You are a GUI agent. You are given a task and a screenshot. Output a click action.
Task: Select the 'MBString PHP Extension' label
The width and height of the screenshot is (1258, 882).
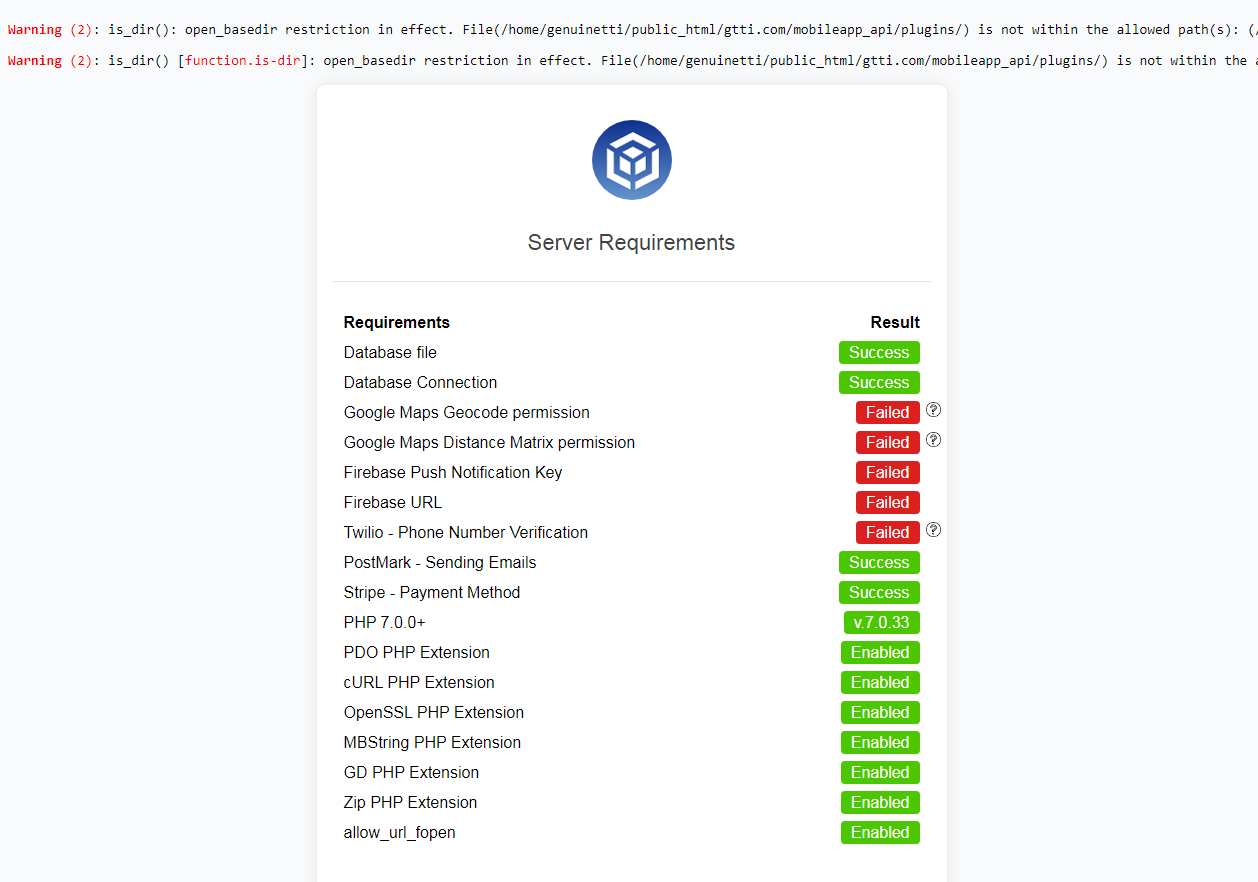tap(432, 742)
